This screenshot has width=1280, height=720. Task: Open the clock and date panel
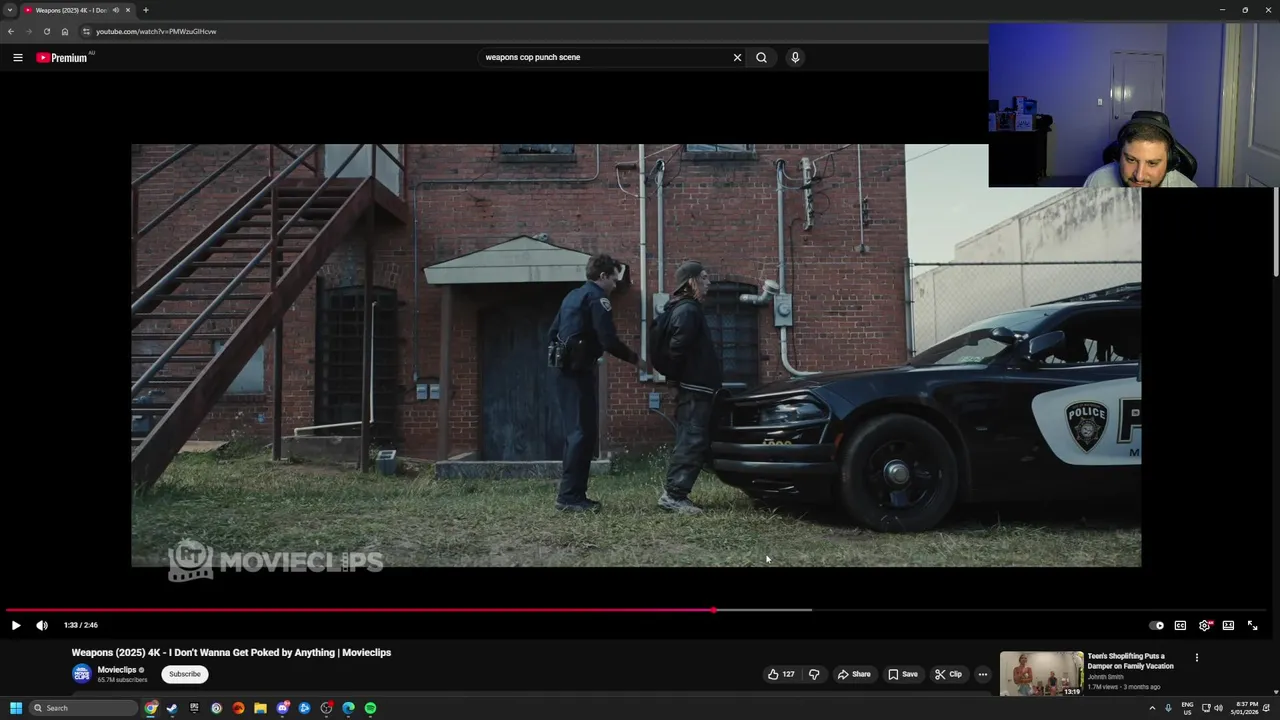1246,708
